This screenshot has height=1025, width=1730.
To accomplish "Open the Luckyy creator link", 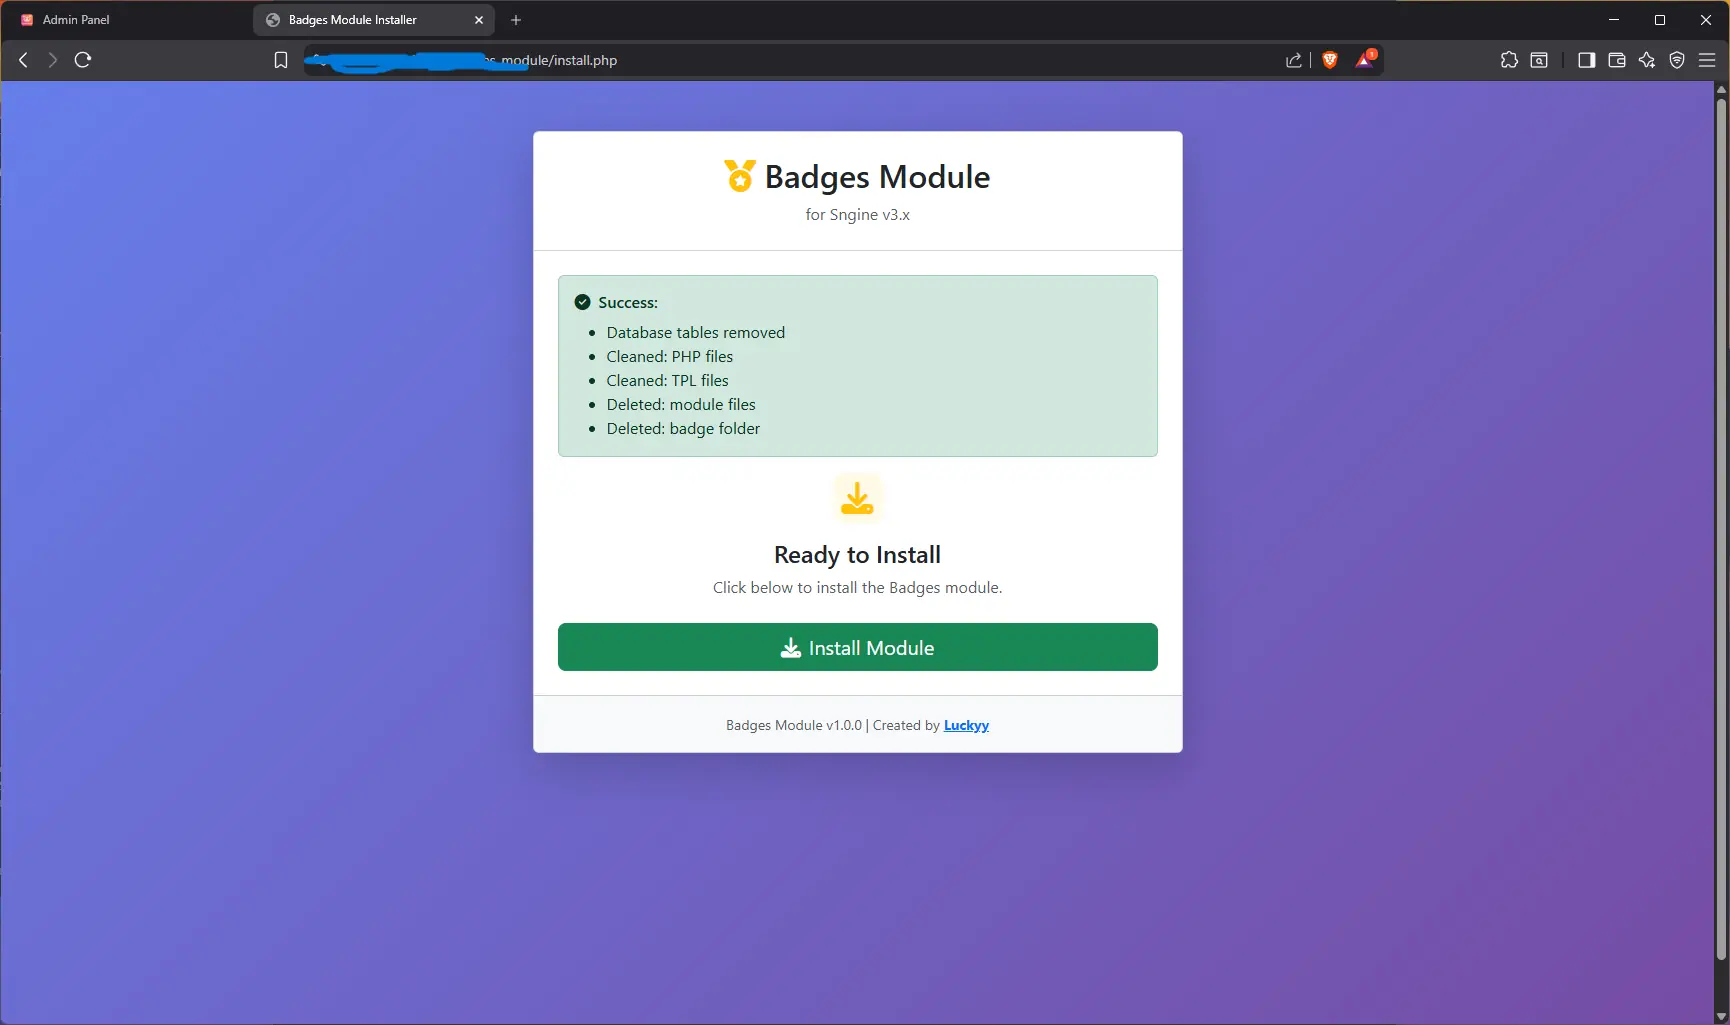I will pos(965,725).
